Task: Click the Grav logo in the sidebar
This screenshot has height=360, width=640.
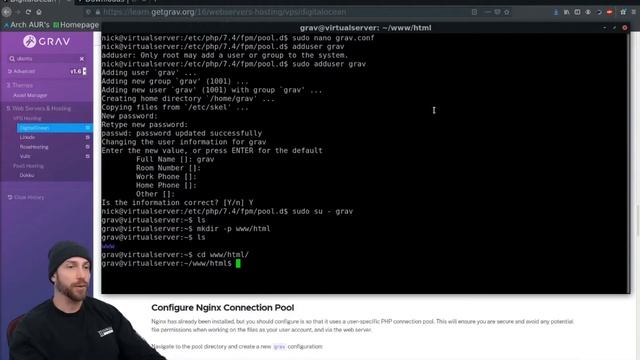Action: 47,41
